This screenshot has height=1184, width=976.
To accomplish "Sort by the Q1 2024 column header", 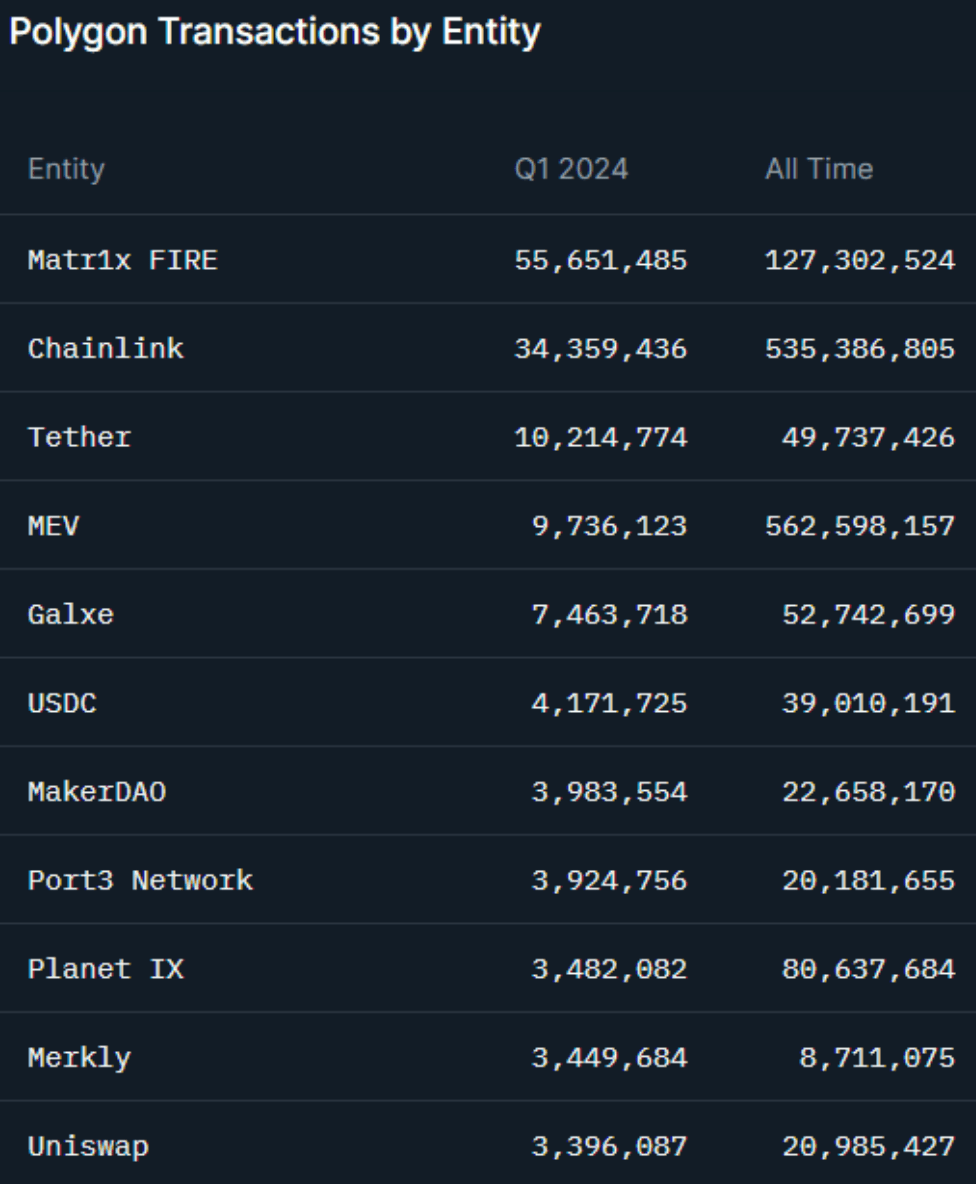I will click(x=571, y=169).
